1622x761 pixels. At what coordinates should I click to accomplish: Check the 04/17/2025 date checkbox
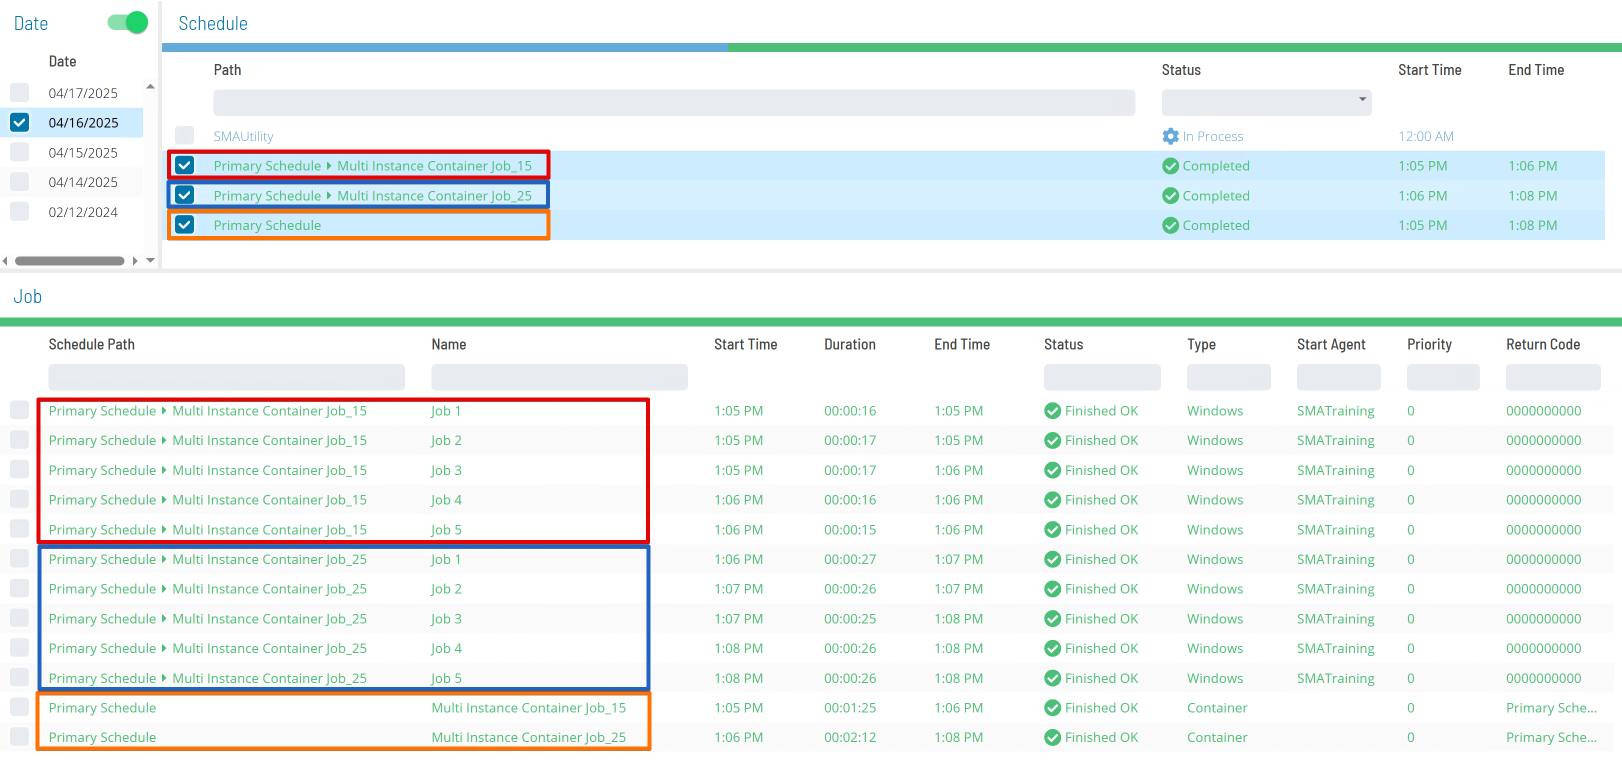[x=20, y=92]
